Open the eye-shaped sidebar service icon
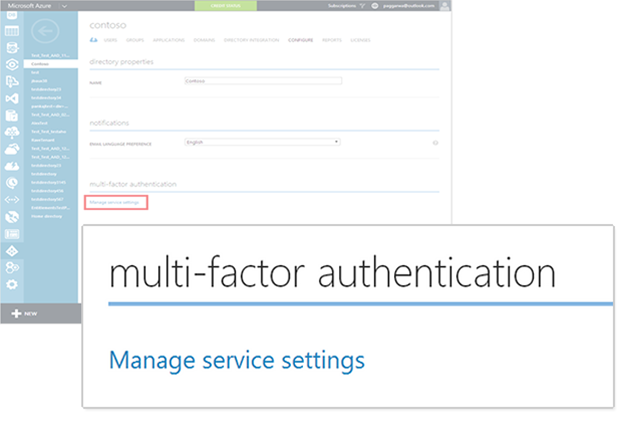 (12, 64)
